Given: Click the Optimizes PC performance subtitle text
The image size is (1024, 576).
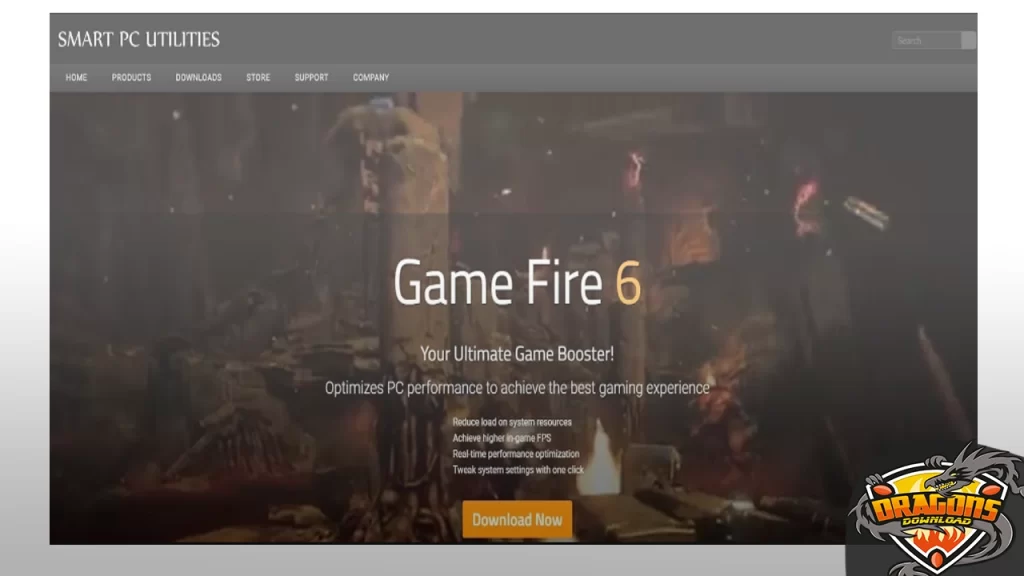Looking at the screenshot, I should (516, 385).
